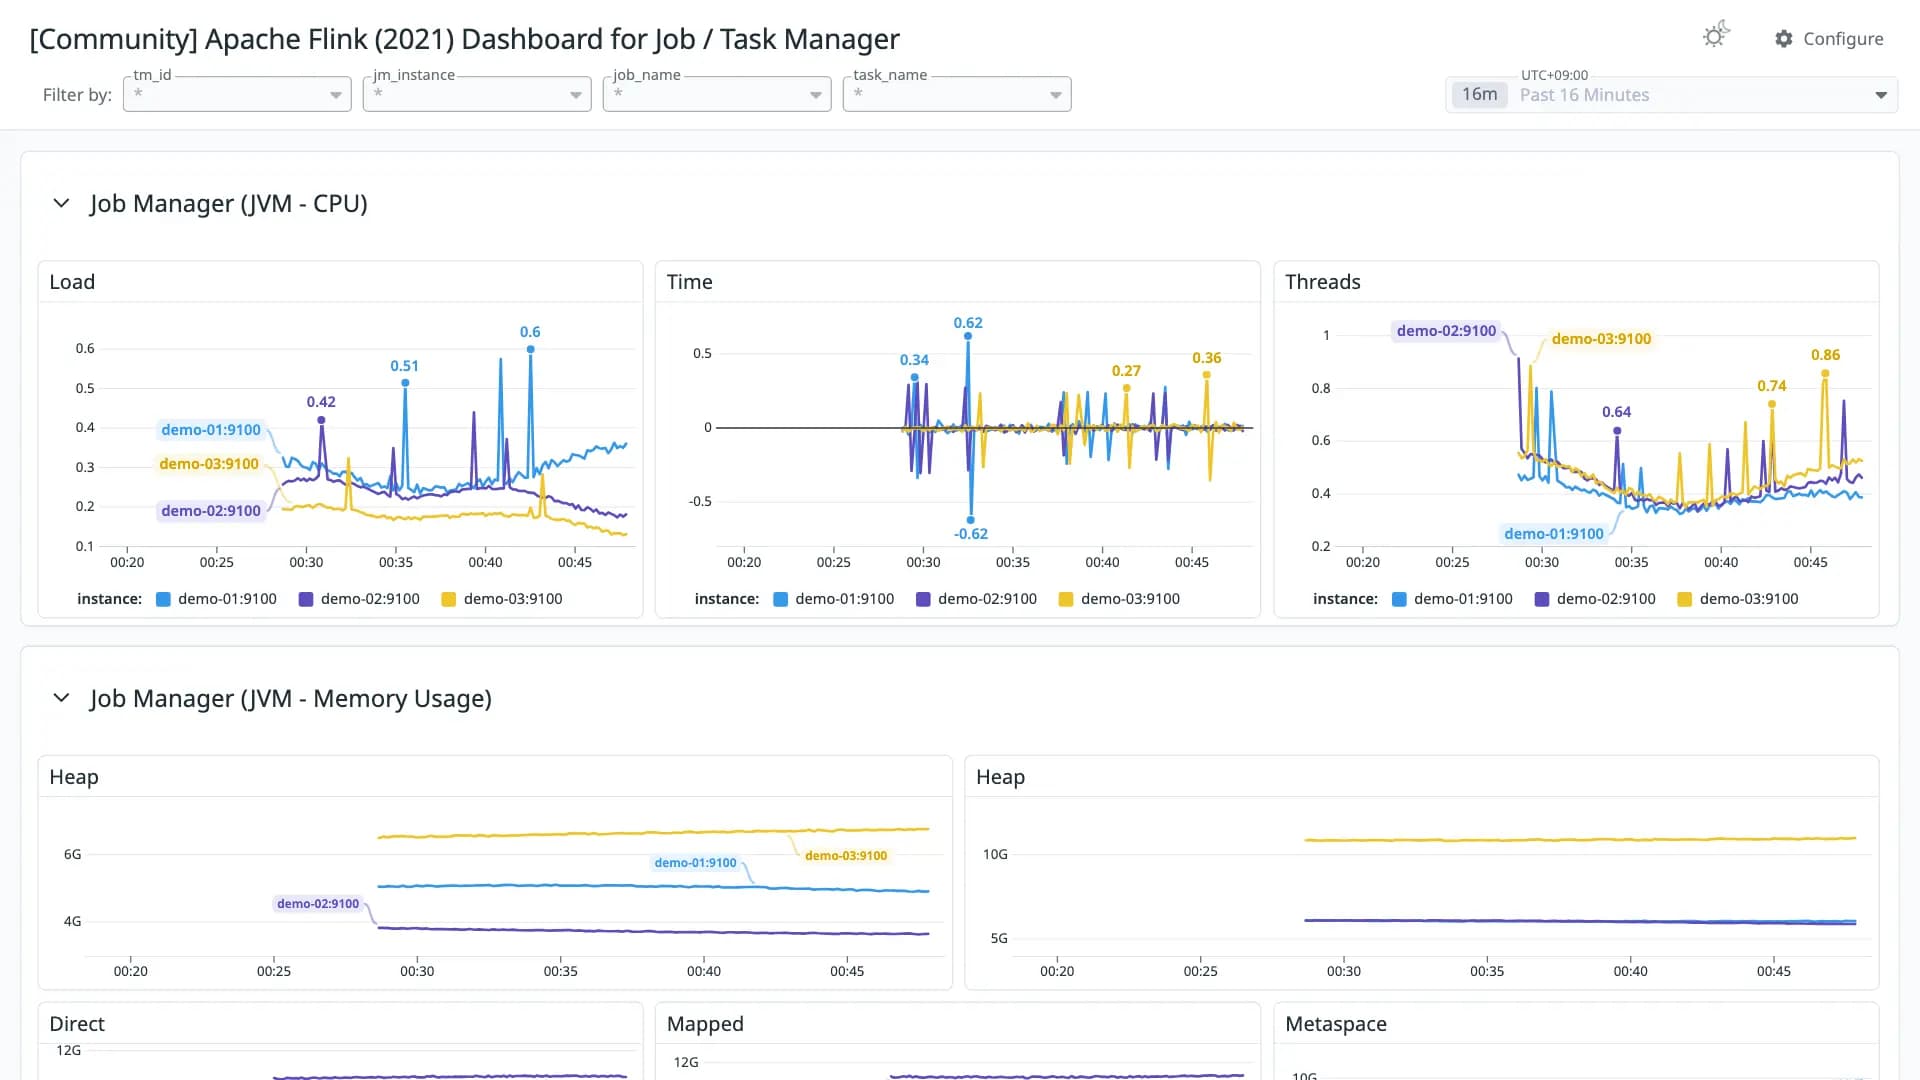Click demo-02:9100 purple swatch in Time legend
Viewport: 1920px width, 1080px height.
click(x=924, y=599)
